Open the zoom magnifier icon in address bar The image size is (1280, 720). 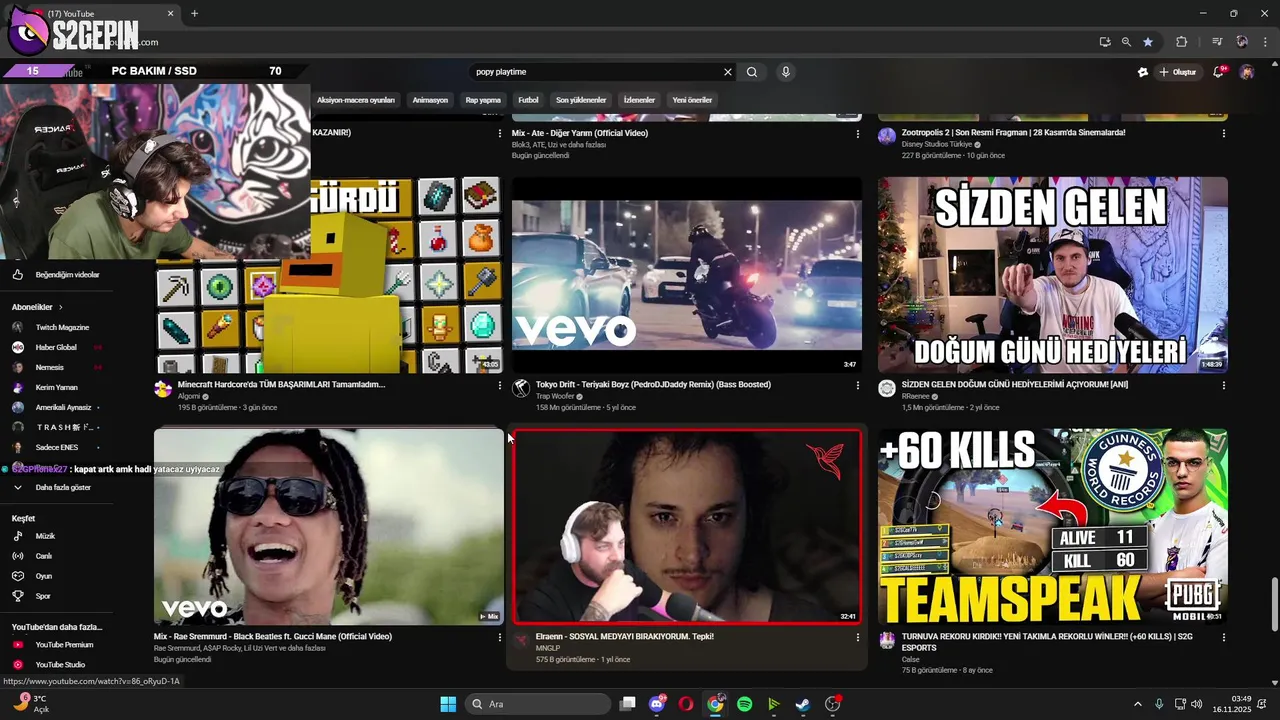point(1126,42)
